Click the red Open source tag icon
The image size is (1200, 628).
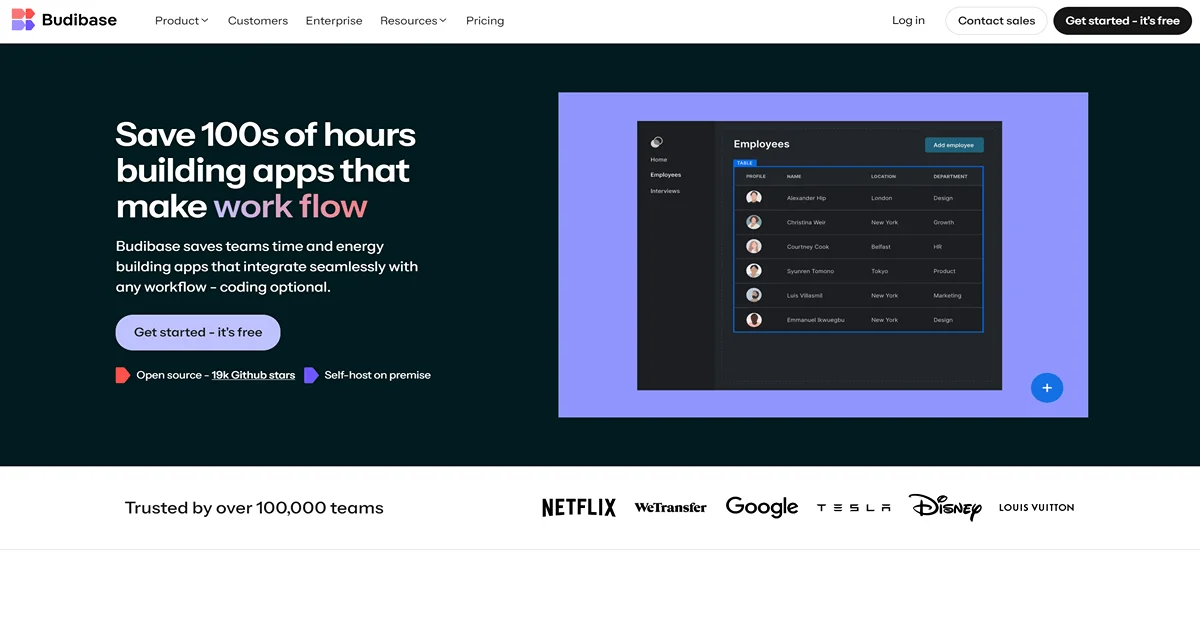point(123,375)
